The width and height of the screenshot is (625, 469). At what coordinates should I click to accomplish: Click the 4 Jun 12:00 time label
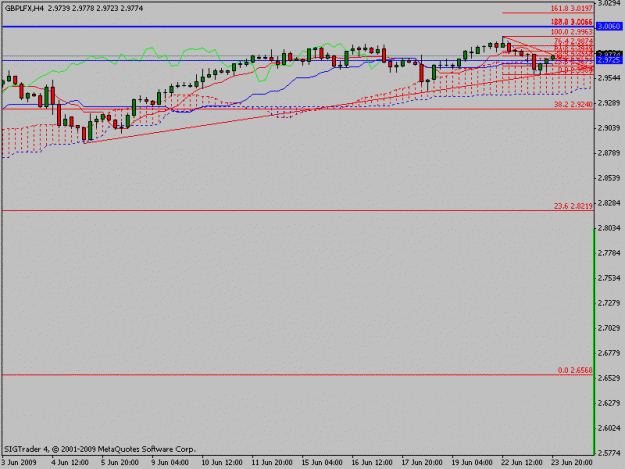[x=70, y=462]
